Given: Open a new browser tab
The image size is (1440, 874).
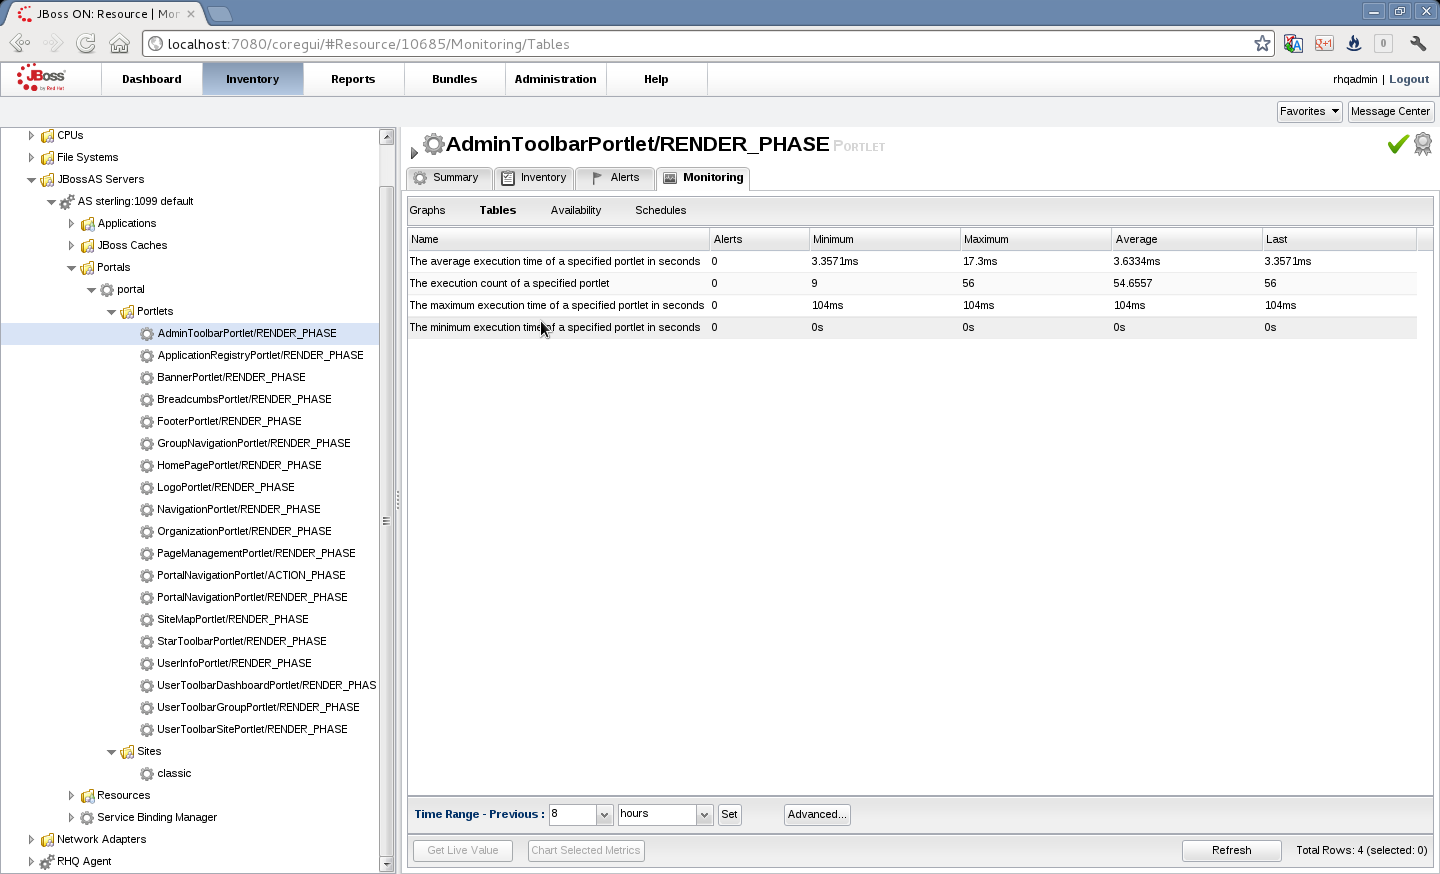Looking at the screenshot, I should [219, 14].
